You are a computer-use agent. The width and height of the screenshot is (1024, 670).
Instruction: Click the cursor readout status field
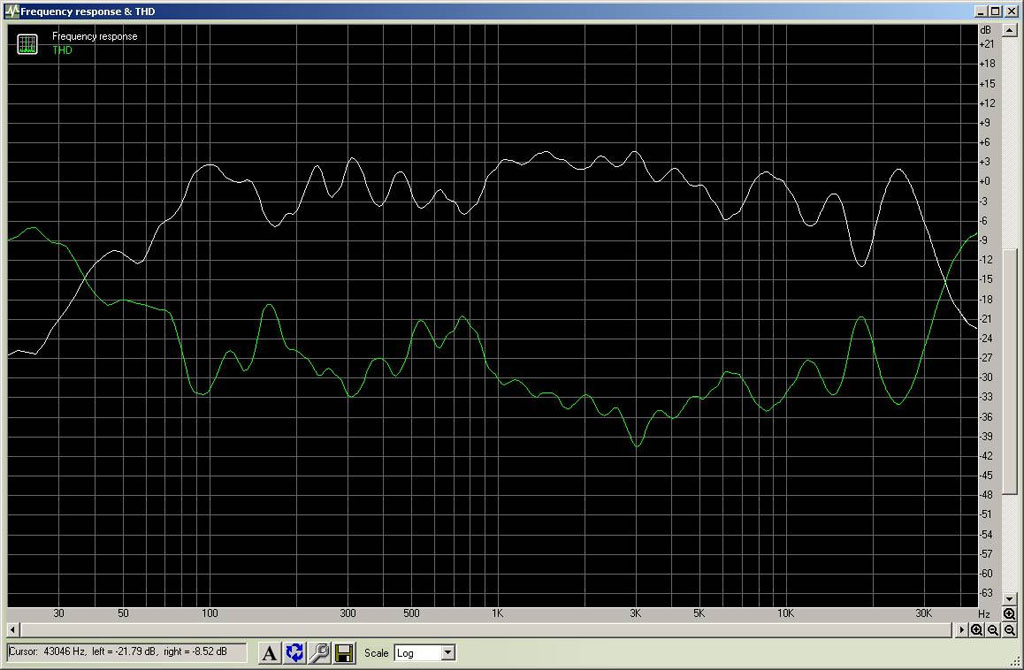[126, 652]
